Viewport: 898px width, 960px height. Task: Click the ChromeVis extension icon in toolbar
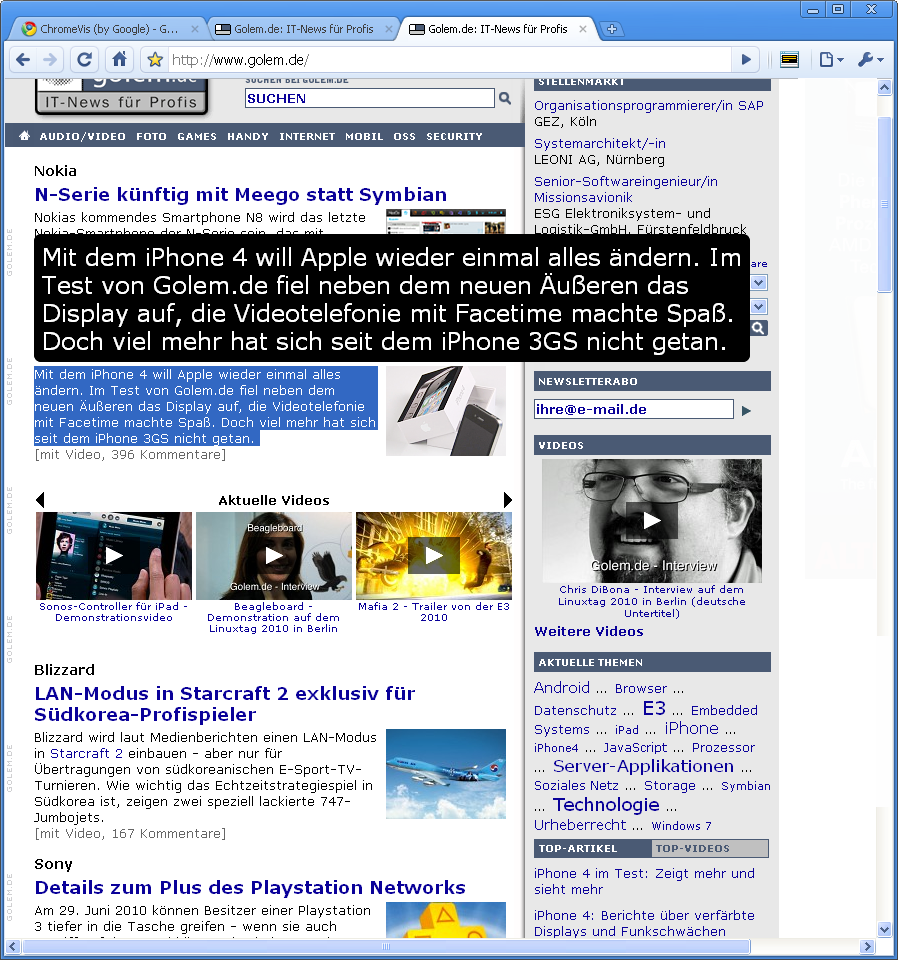pos(790,60)
